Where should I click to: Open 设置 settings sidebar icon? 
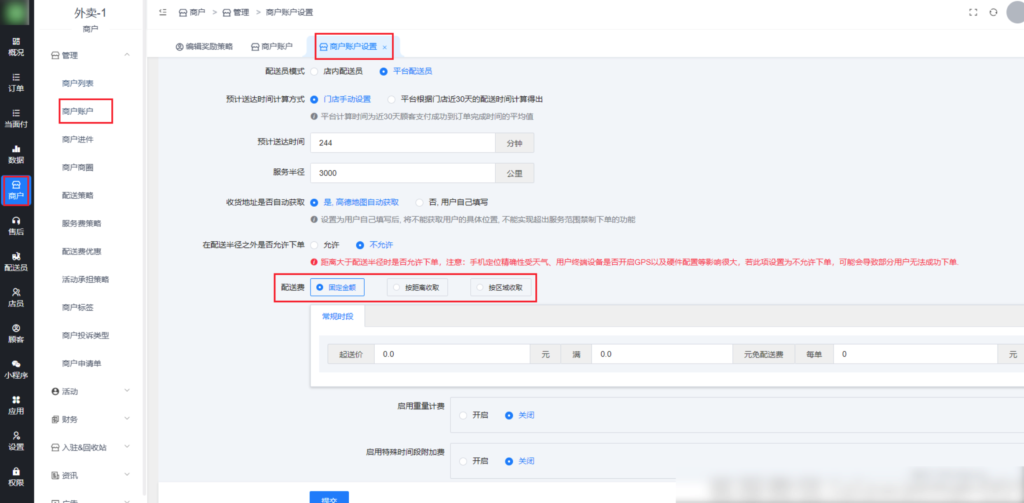click(x=16, y=442)
